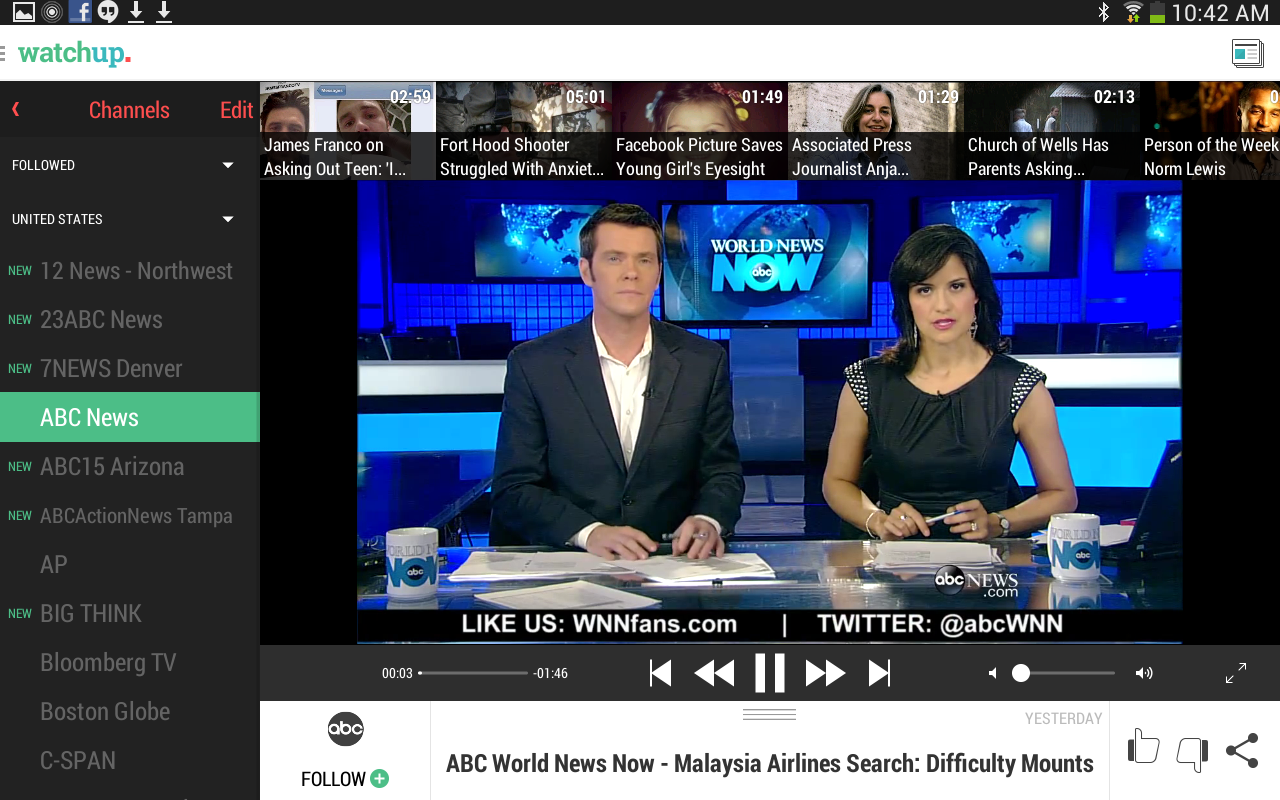Adjust the volume slider
1280x800 pixels.
pos(1063,673)
